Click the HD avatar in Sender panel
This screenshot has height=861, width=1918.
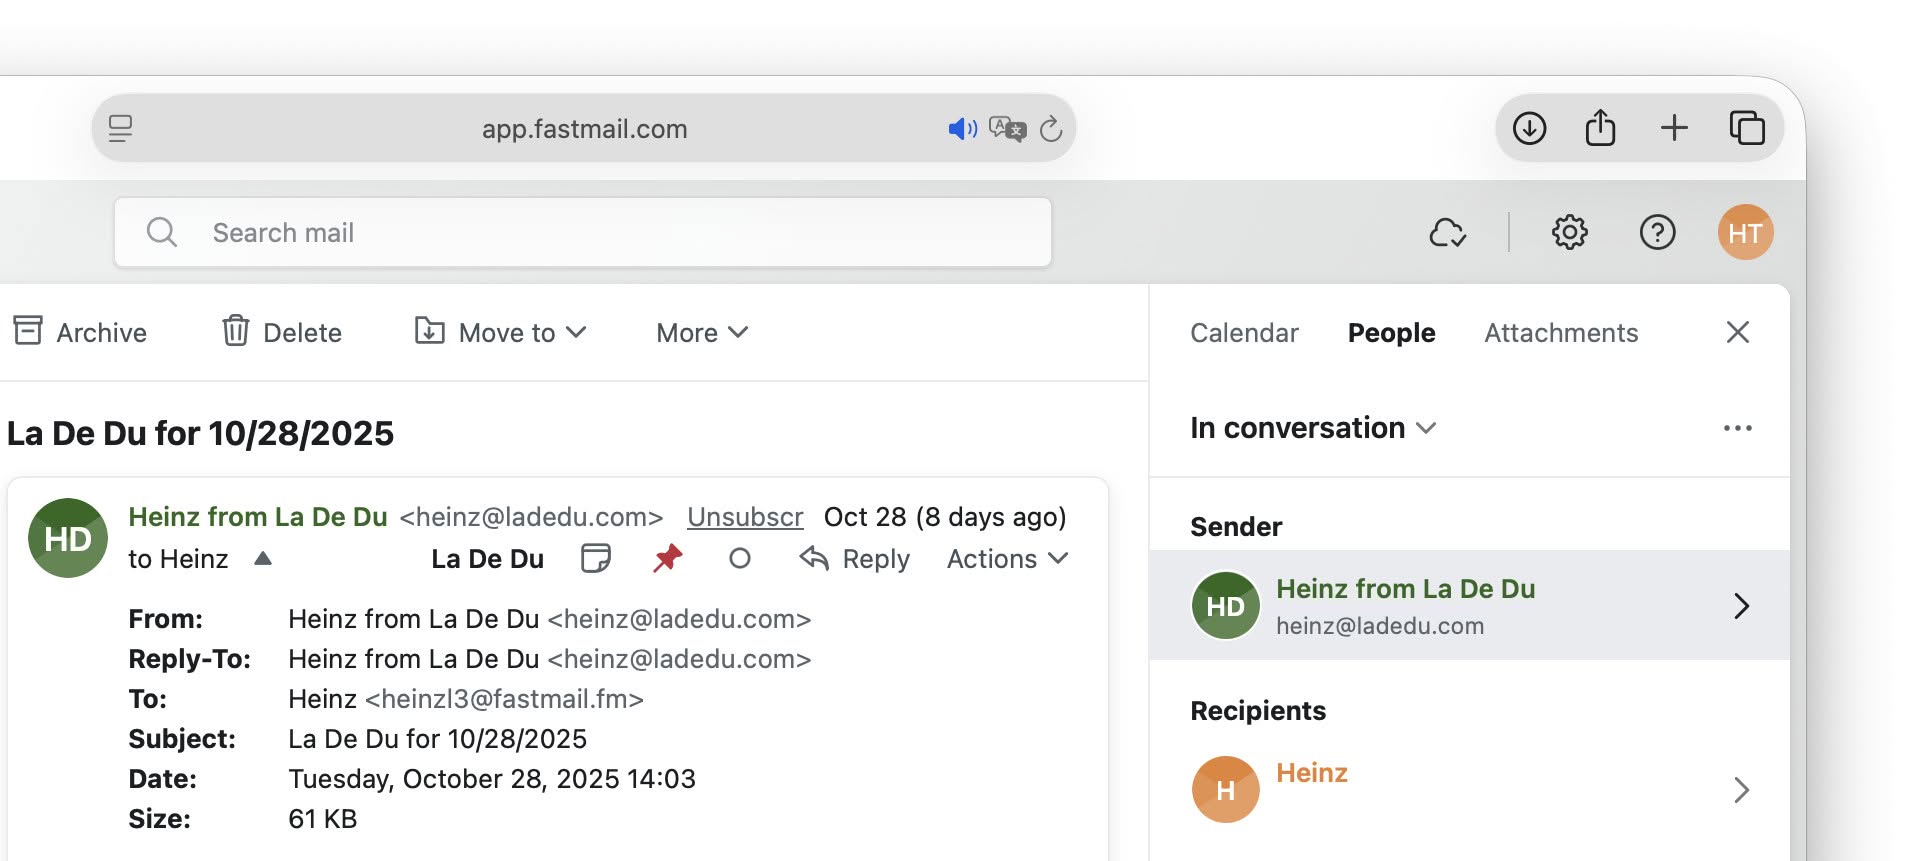[1225, 605]
